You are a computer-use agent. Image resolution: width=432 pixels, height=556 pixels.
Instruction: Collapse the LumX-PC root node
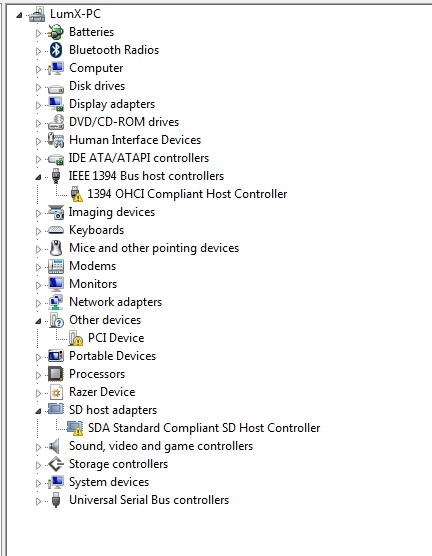click(x=19, y=15)
